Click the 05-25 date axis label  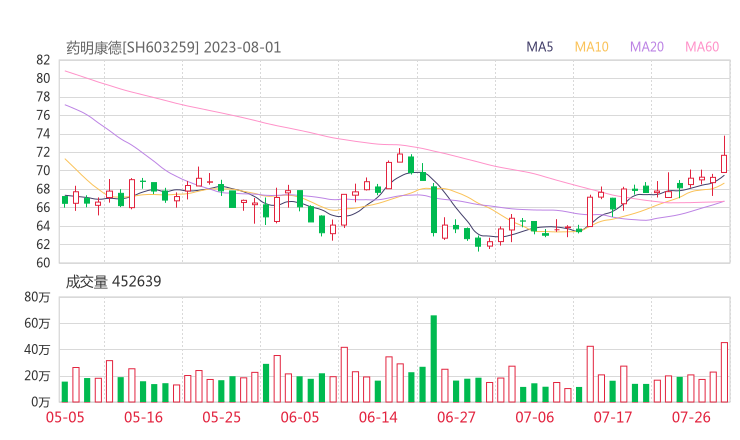pos(222,417)
